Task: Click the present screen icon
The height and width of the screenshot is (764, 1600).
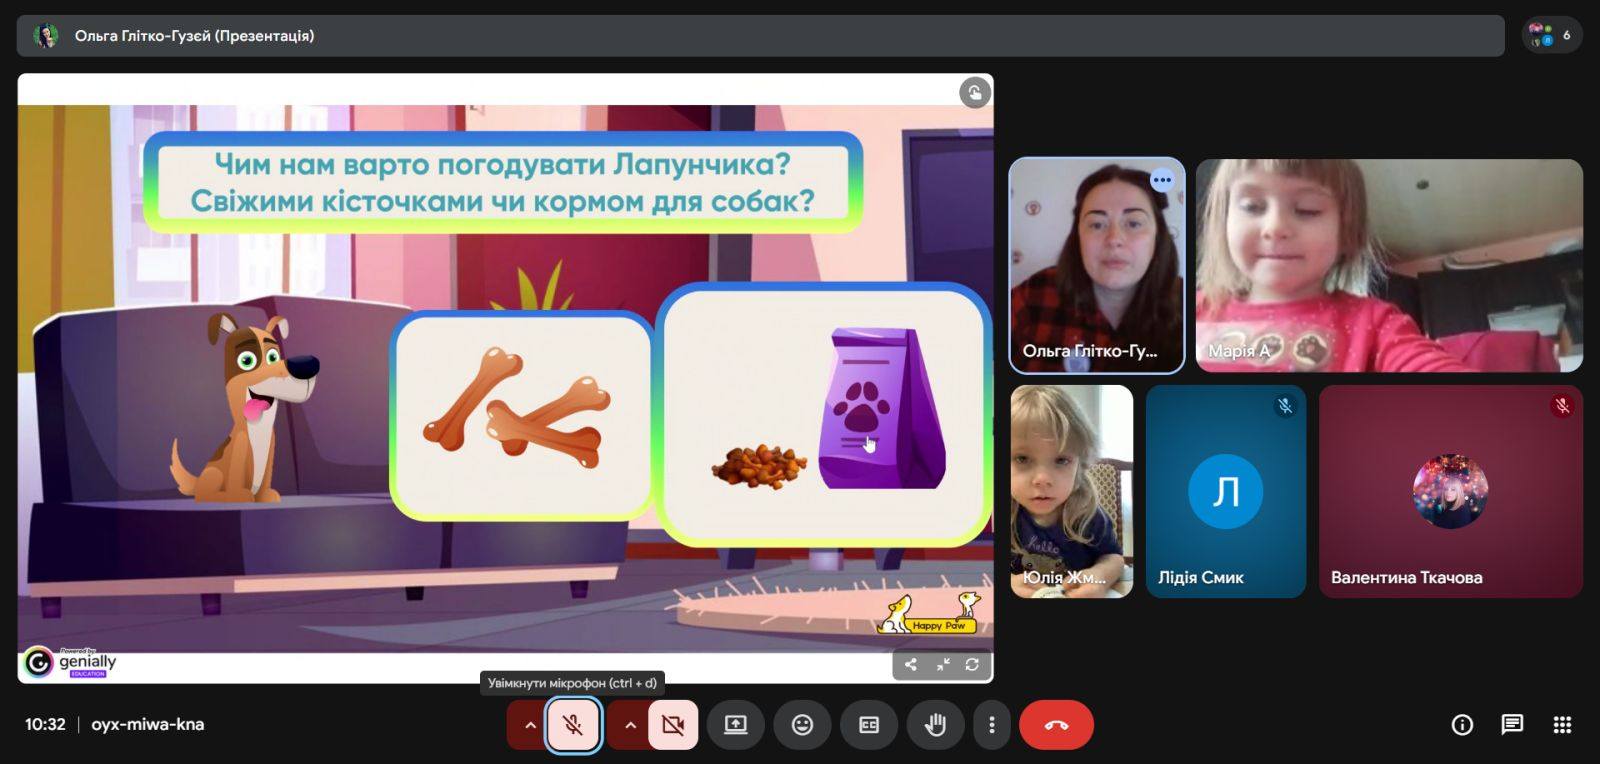Action: pos(736,725)
